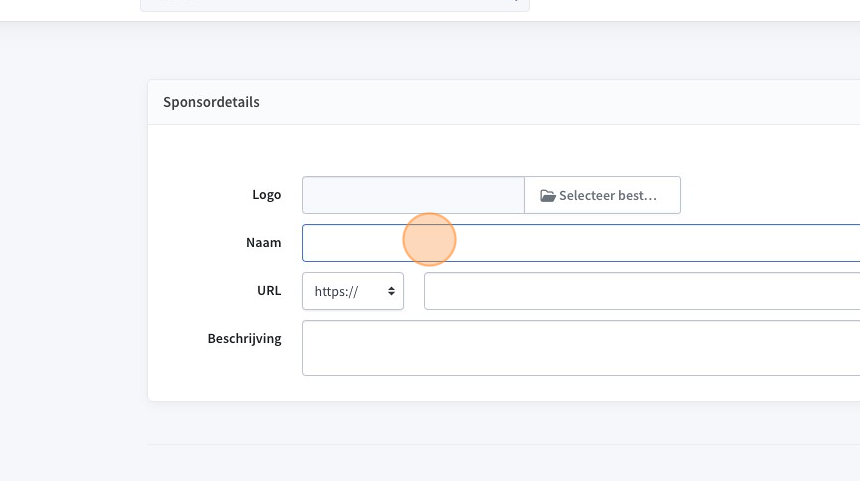Click the Beschrijving field label
Image resolution: width=860 pixels, height=481 pixels.
click(x=244, y=339)
